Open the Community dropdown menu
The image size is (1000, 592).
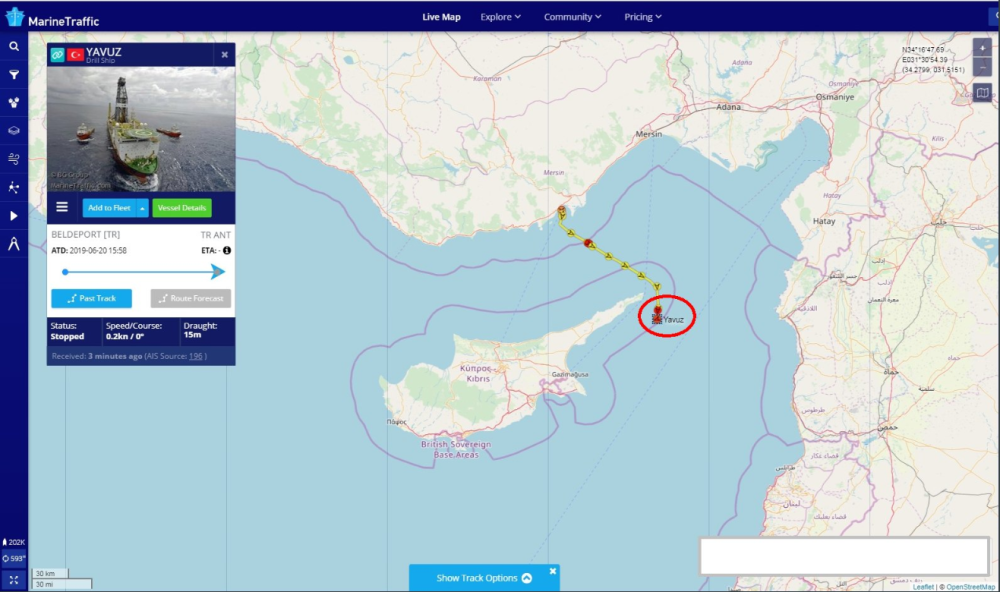572,17
